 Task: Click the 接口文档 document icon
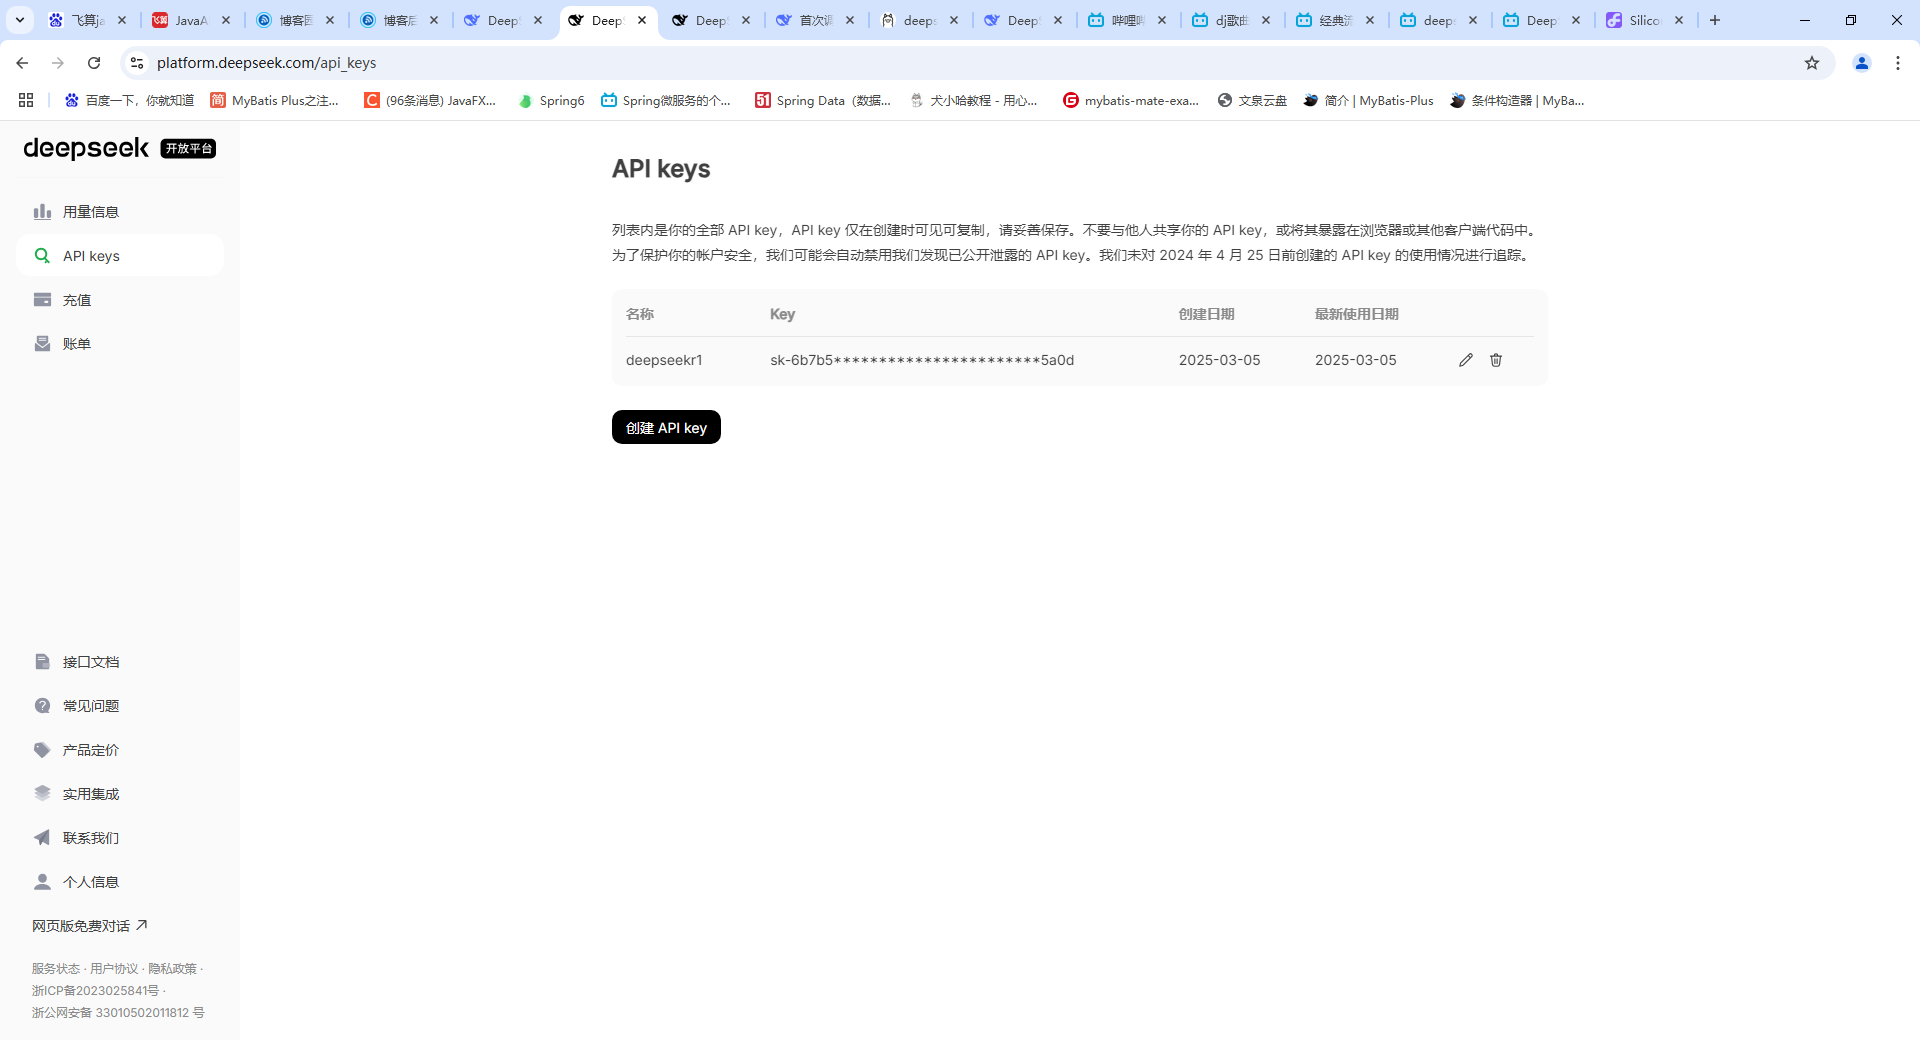pos(42,662)
